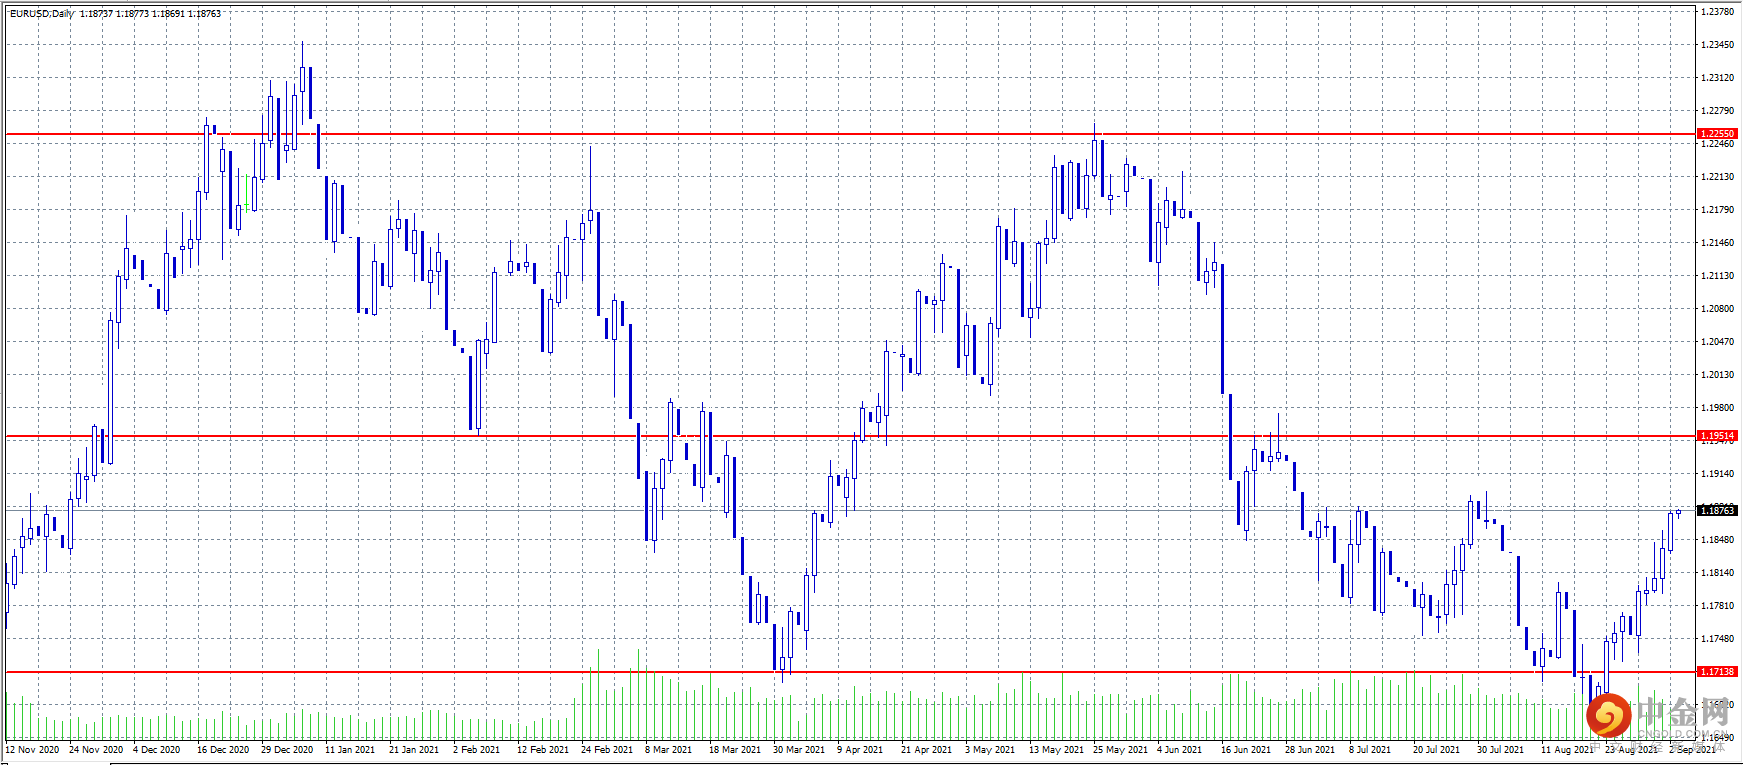Click the 20 Jul 2021 date label
The width and height of the screenshot is (1743, 765).
pos(1438,750)
